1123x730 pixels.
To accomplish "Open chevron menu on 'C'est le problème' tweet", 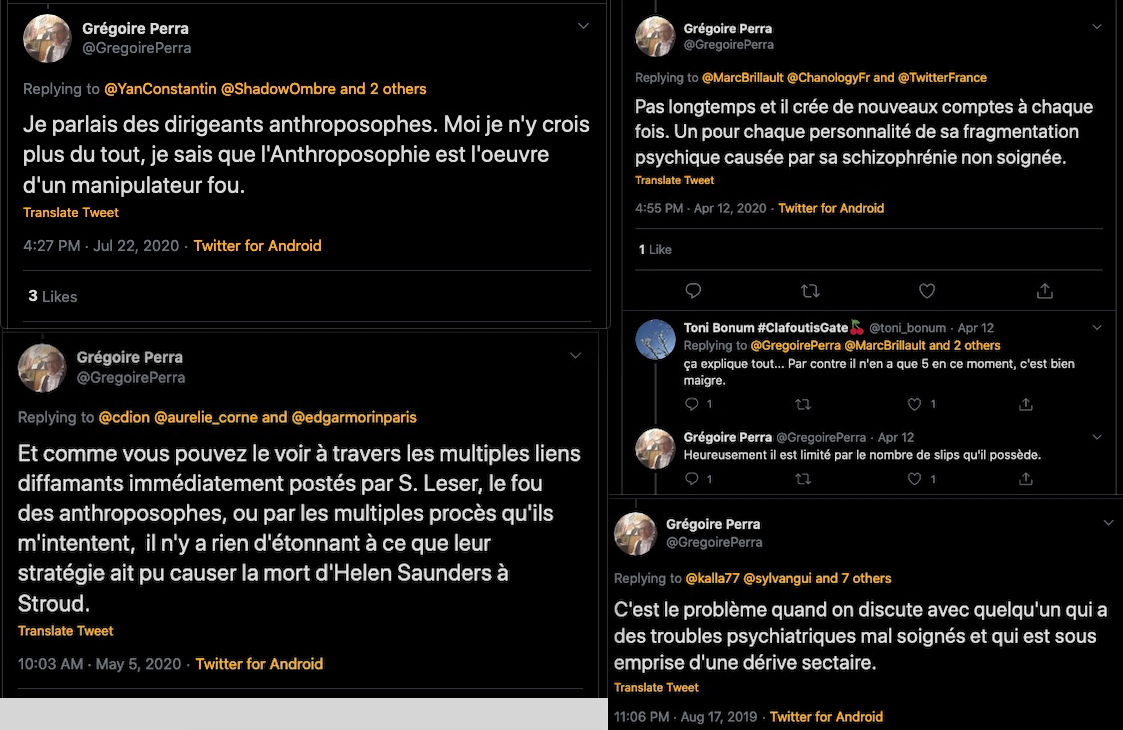I will pyautogui.click(x=1108, y=523).
